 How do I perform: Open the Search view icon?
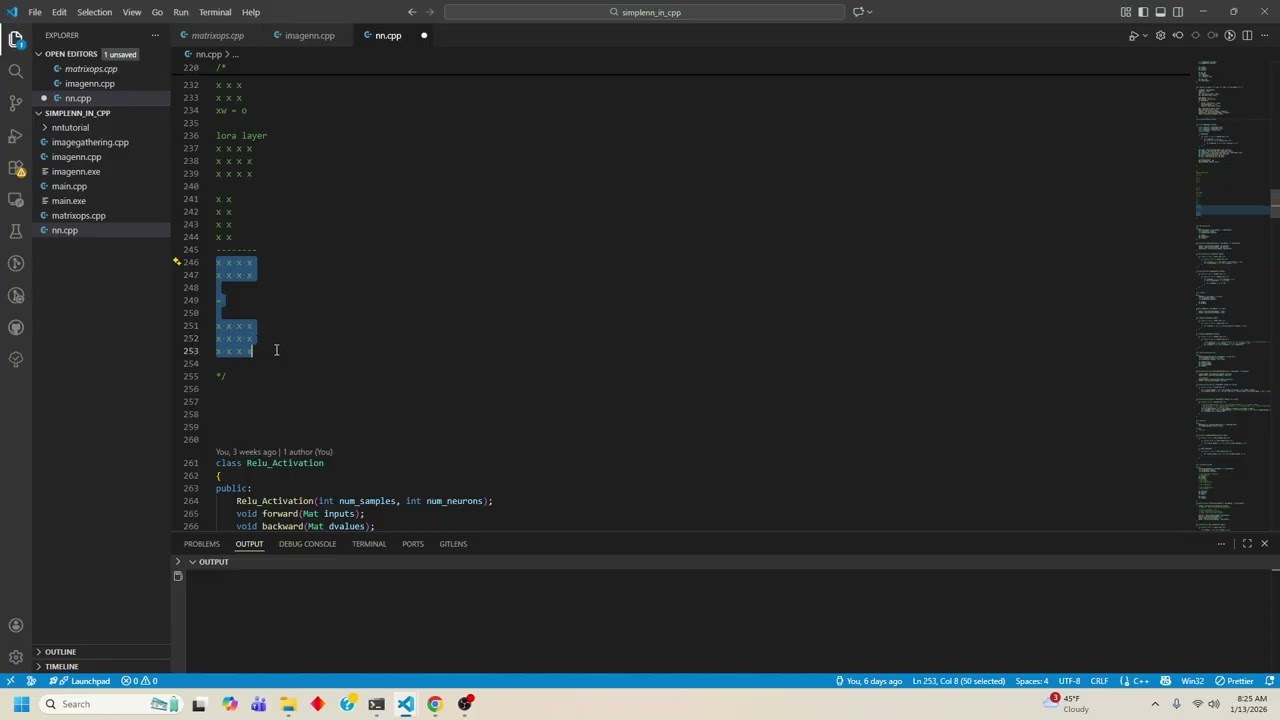coord(15,71)
